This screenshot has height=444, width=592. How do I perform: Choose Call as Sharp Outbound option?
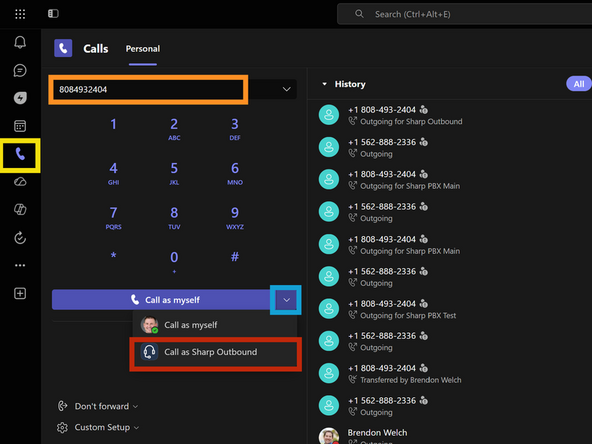point(215,352)
